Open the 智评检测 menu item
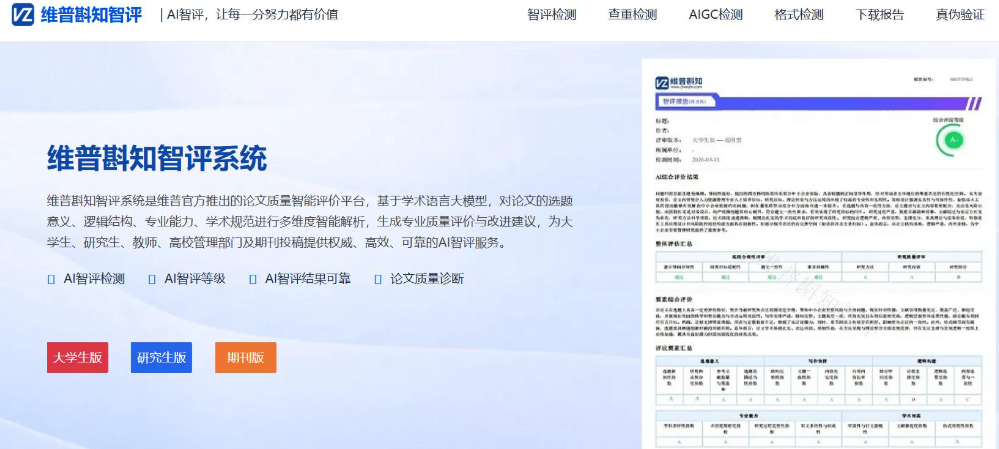The image size is (999, 449). 552,15
